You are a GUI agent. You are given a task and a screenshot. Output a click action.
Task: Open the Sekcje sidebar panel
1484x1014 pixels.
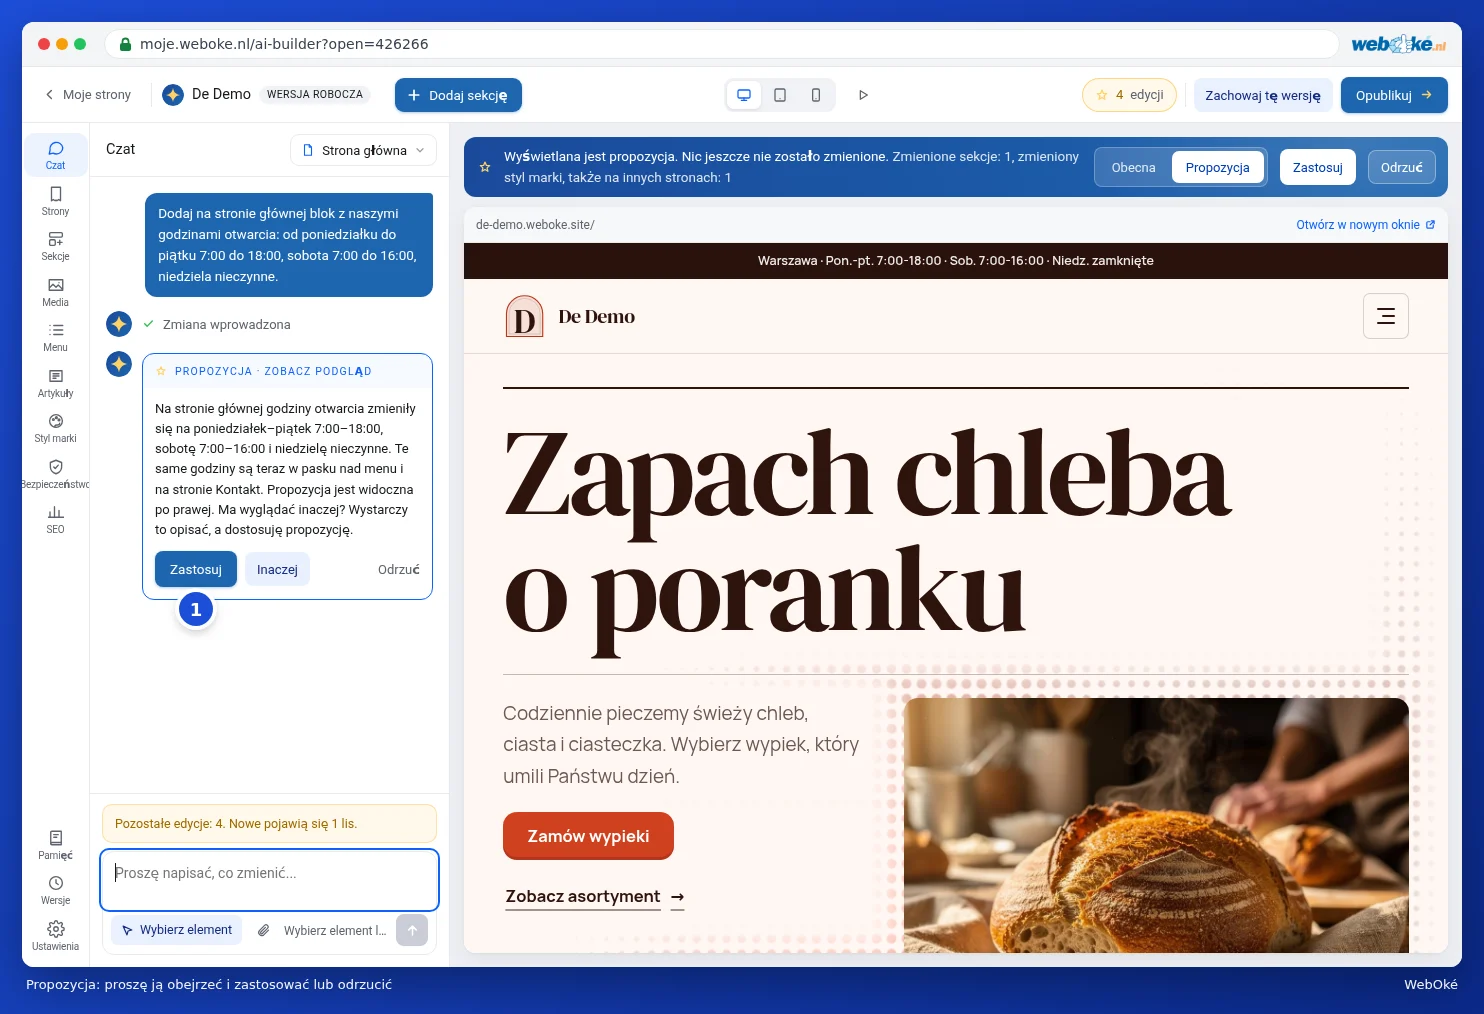pyautogui.click(x=55, y=246)
